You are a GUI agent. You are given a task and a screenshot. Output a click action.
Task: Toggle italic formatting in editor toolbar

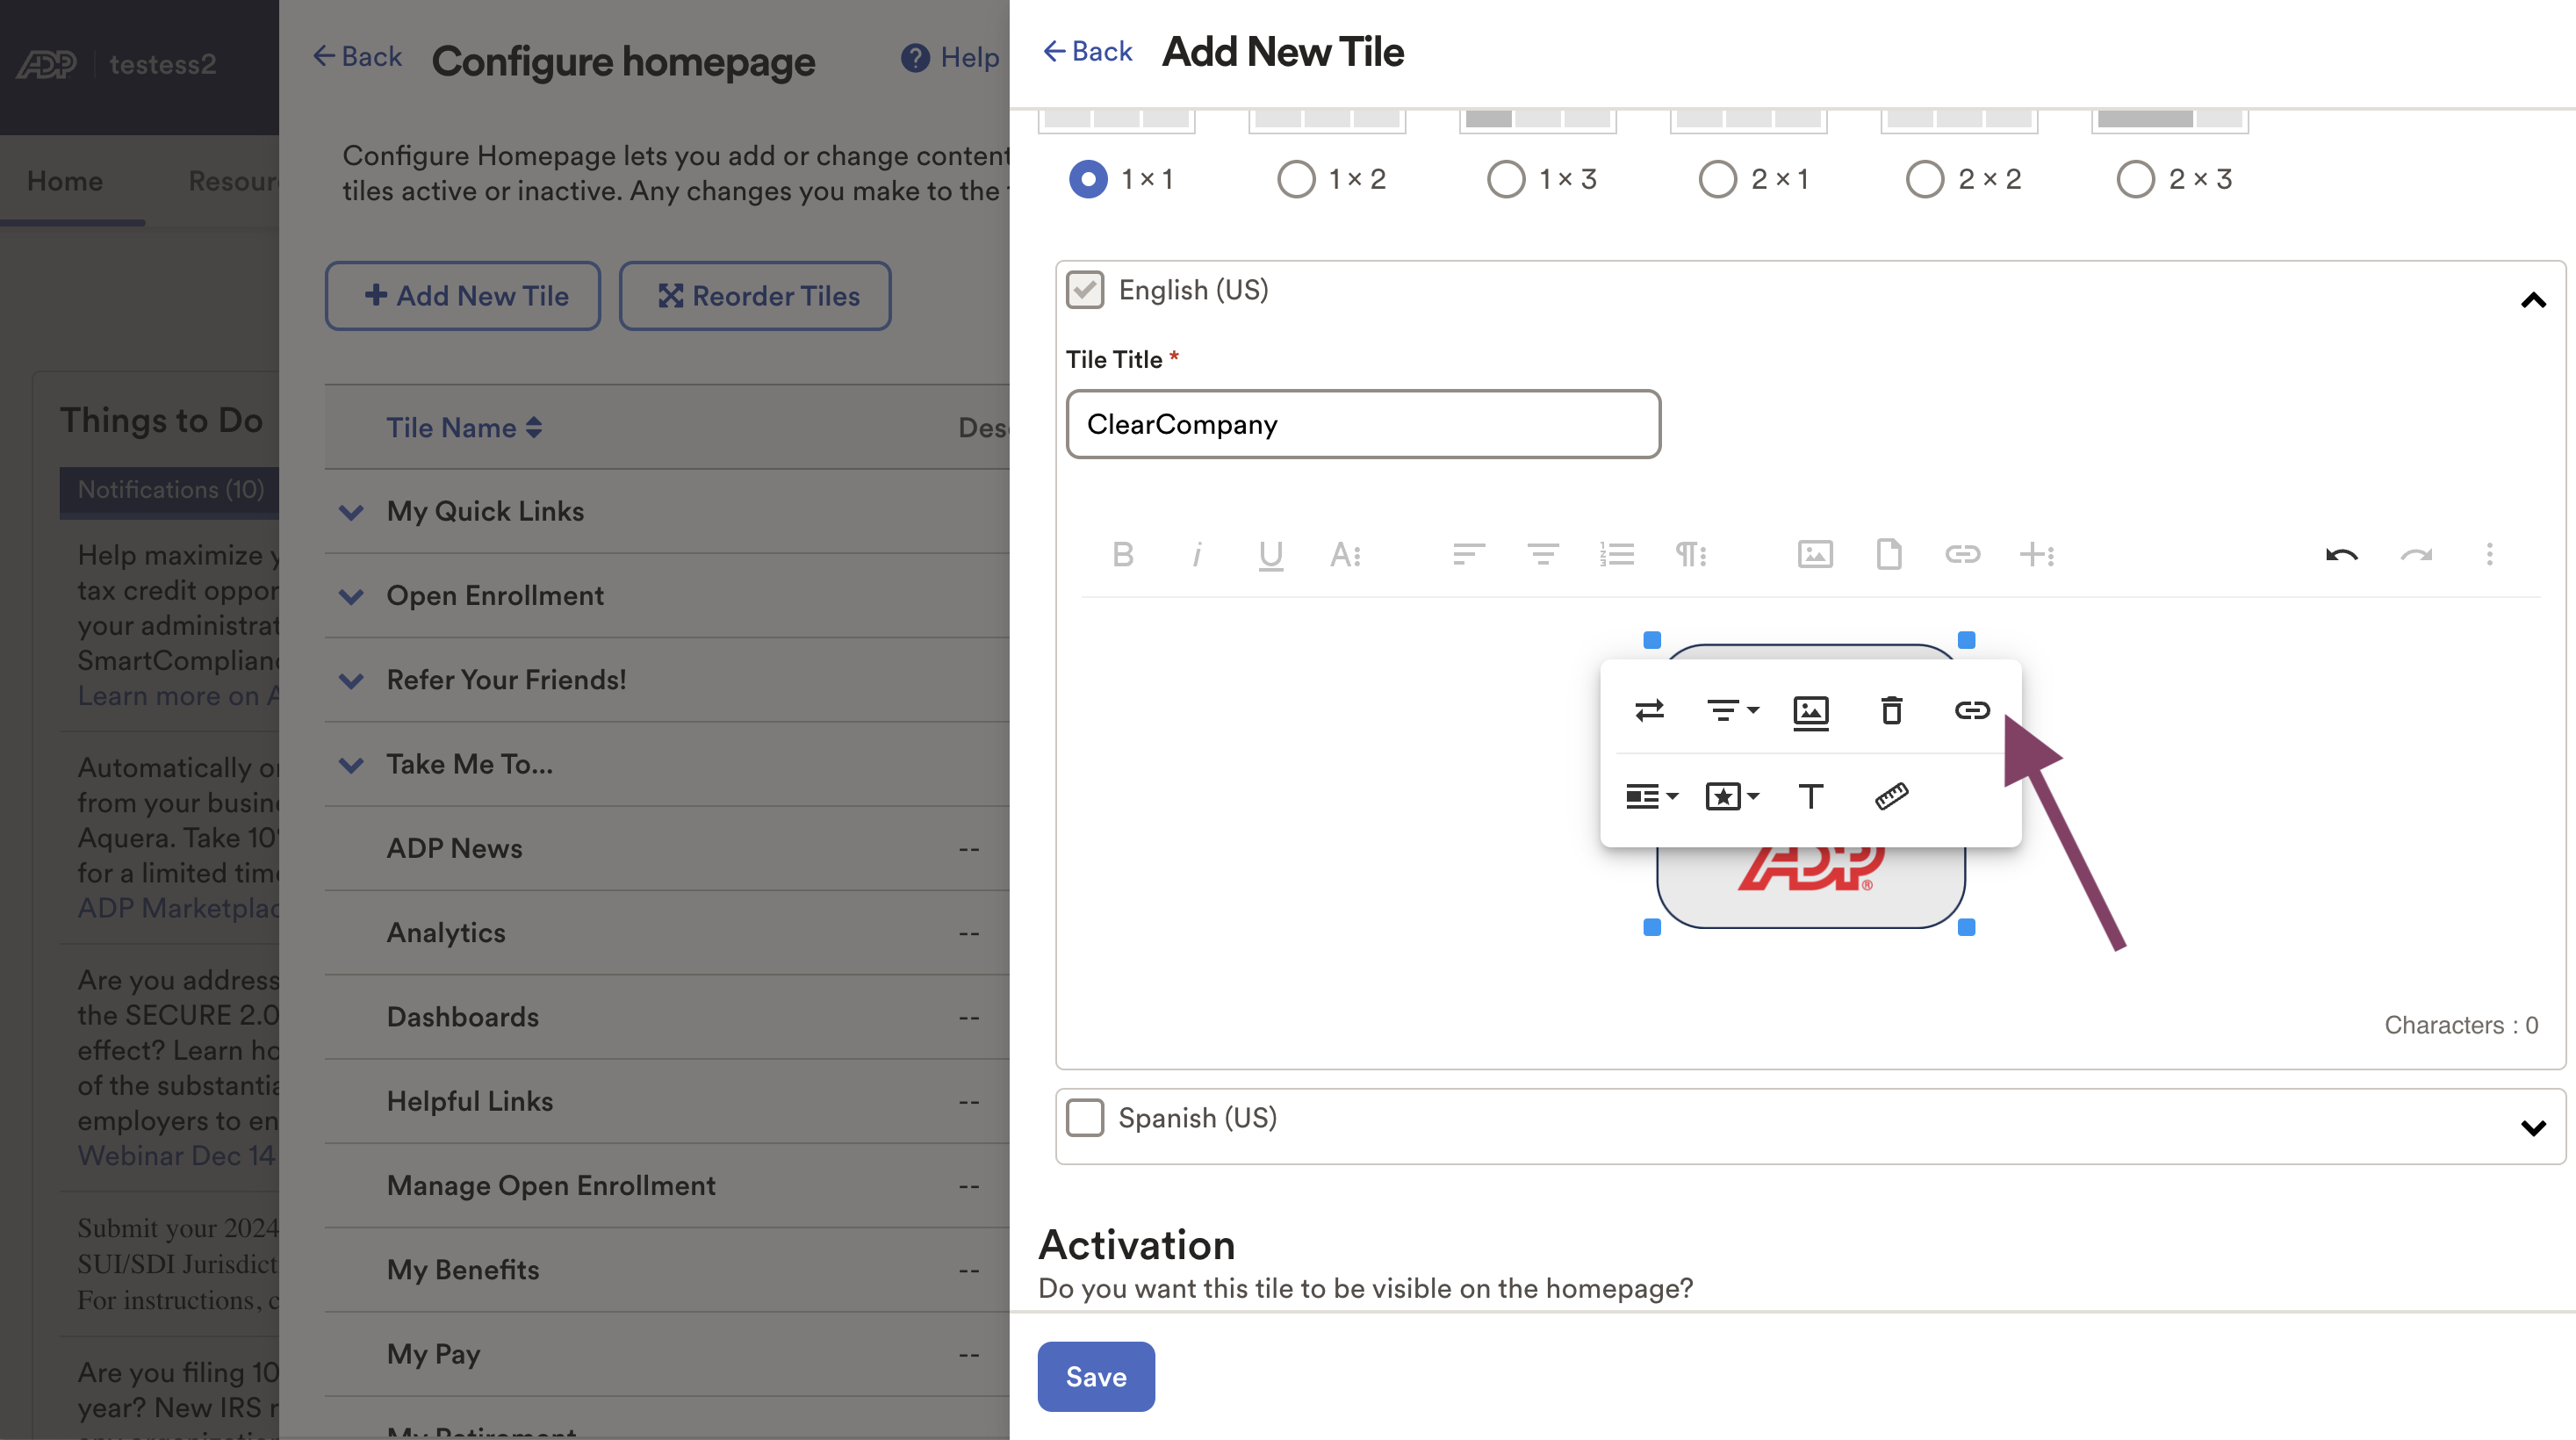point(1197,554)
